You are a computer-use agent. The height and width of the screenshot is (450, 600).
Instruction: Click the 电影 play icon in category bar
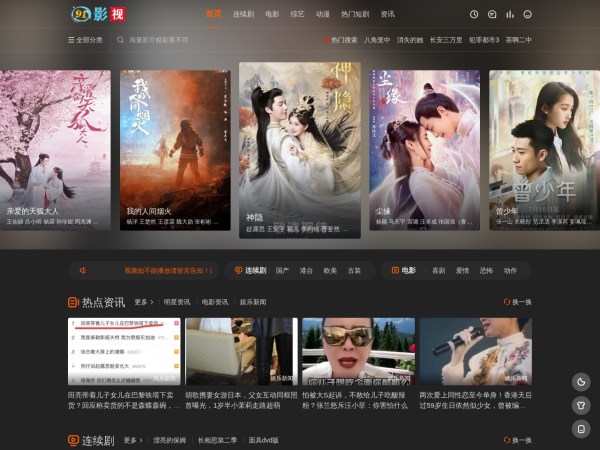tap(395, 271)
